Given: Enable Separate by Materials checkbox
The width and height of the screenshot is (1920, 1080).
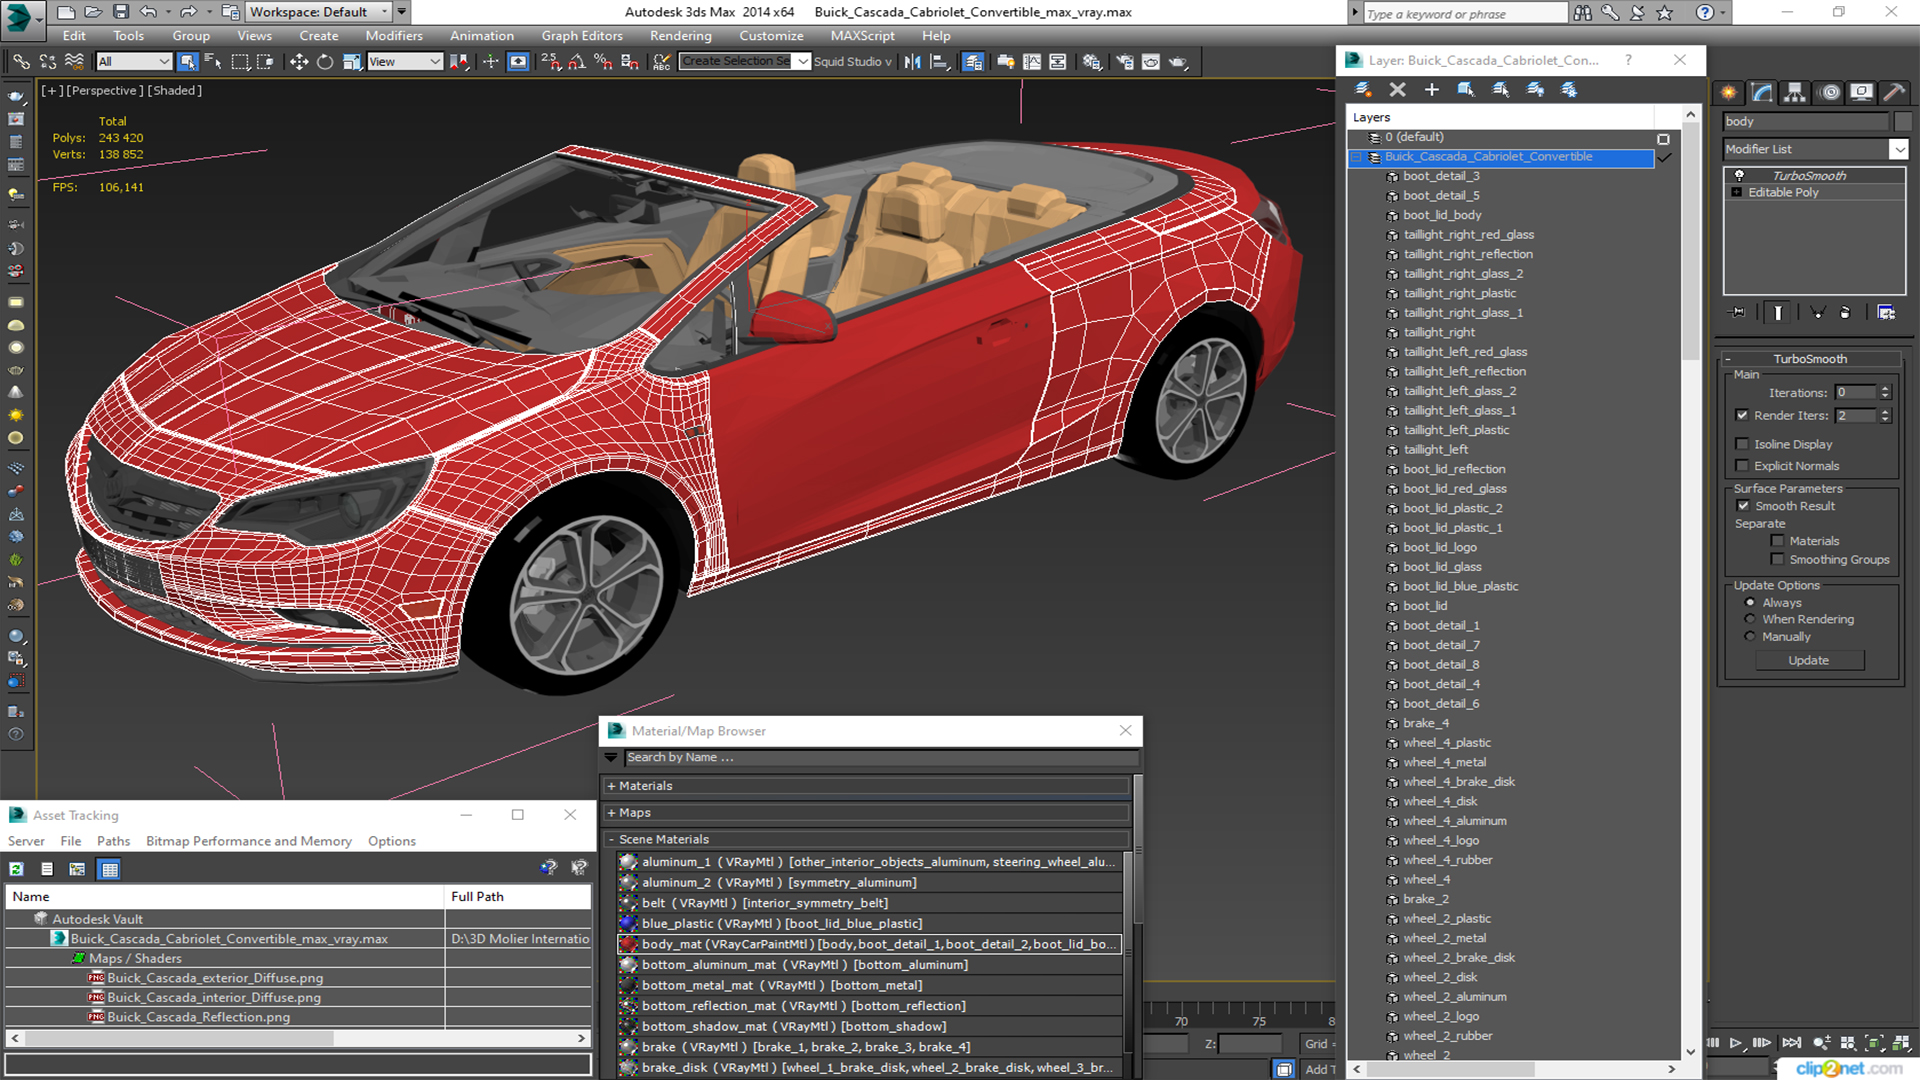Looking at the screenshot, I should coord(1777,541).
